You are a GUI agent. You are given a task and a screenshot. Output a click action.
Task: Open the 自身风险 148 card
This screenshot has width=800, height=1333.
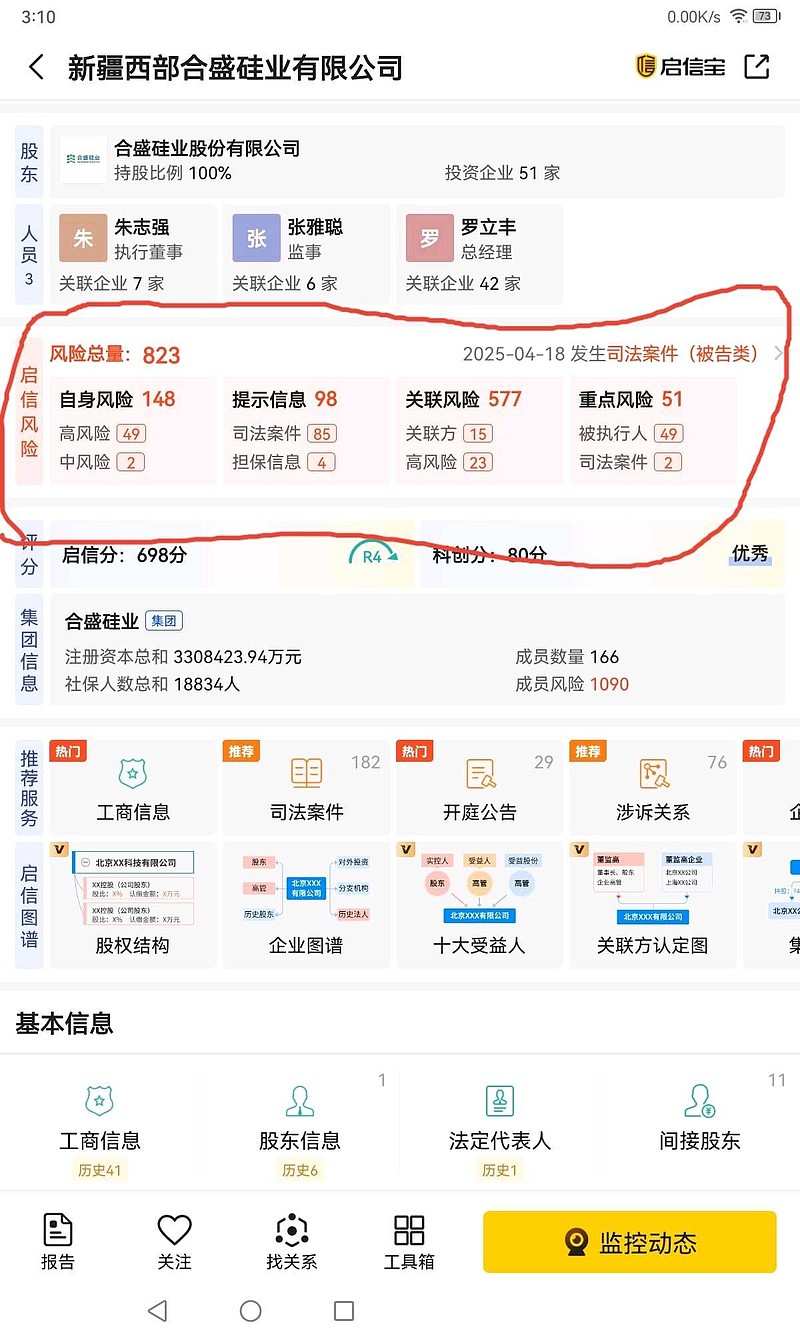tap(133, 431)
